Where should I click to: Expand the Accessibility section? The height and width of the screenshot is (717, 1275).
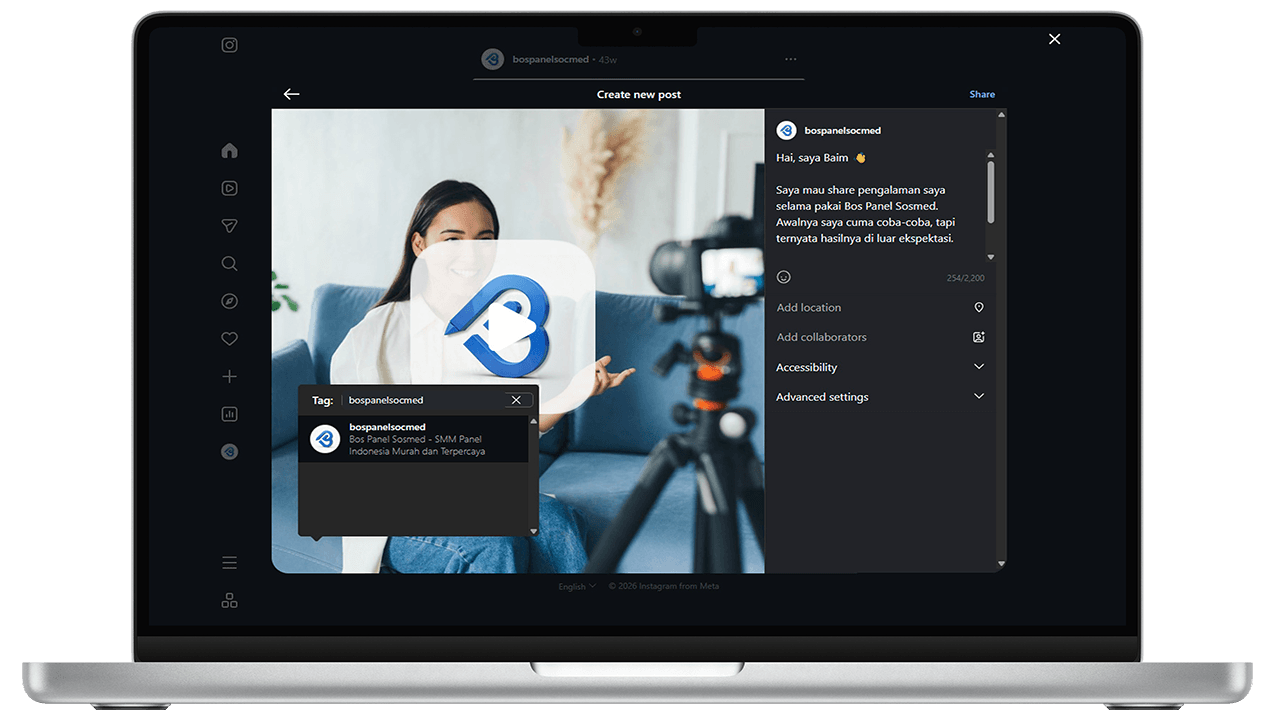[880, 367]
